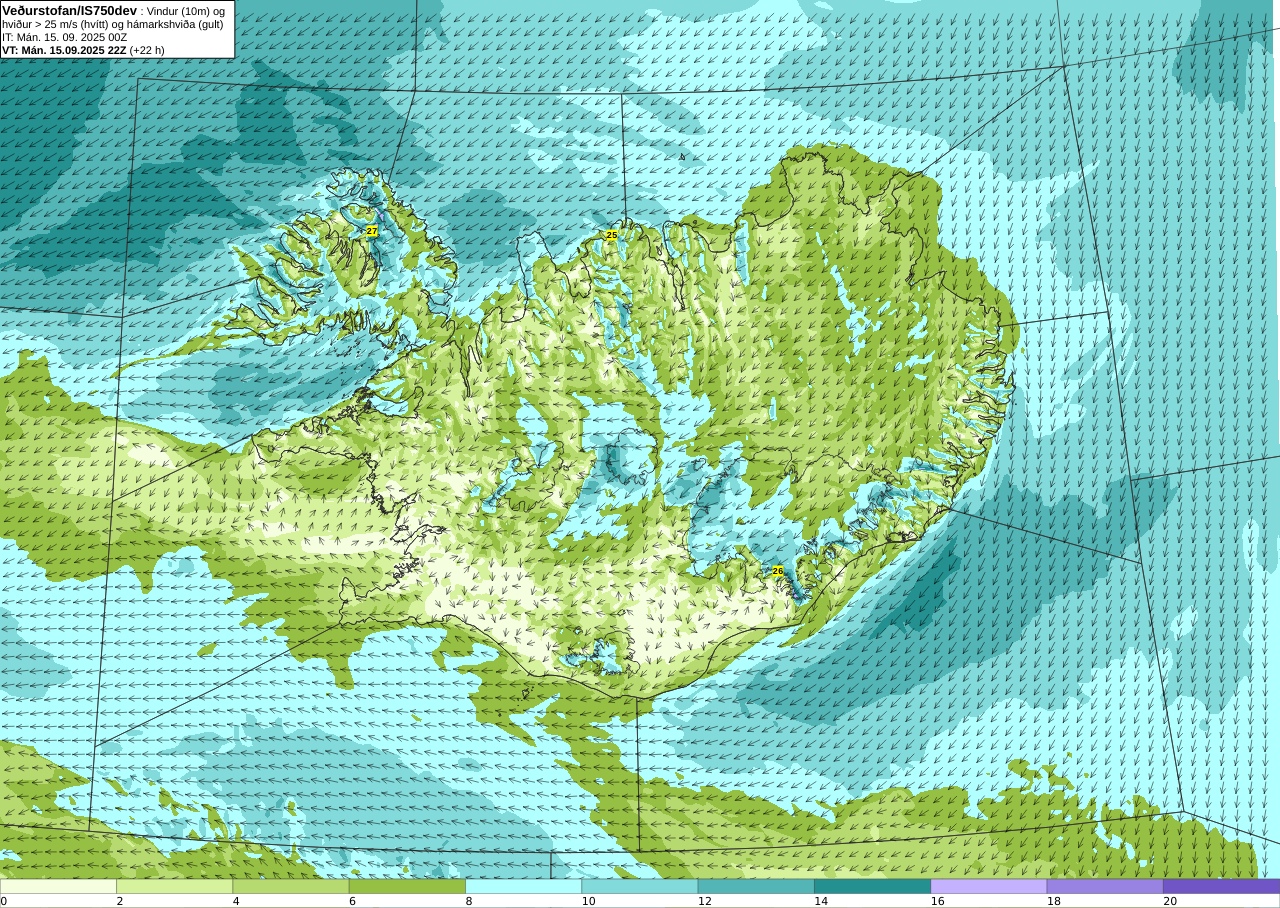The image size is (1280, 908).
Task: Select the above 20 m/s violet legend swatch
Action: (x=1221, y=886)
